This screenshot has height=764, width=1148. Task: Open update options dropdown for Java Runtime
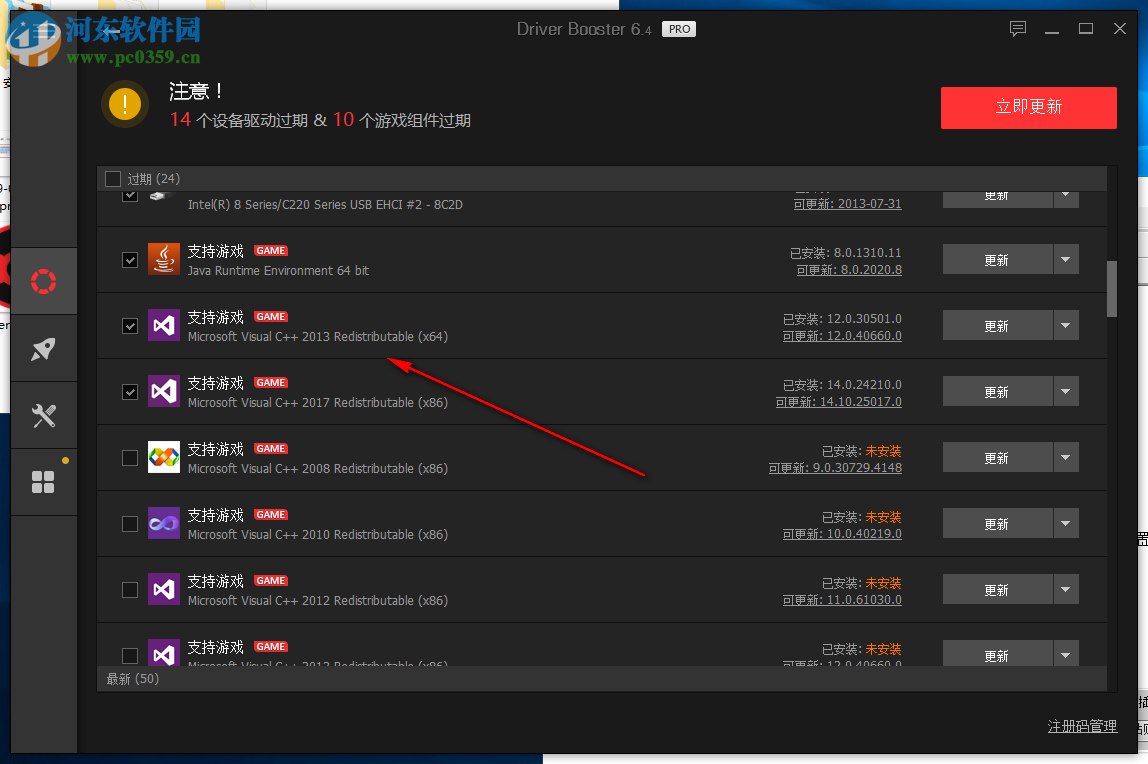1065,258
